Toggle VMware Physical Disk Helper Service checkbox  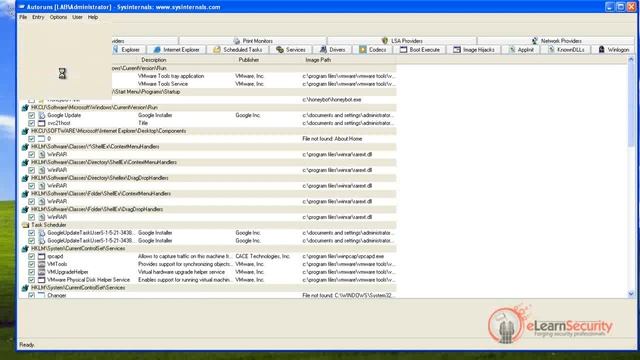click(31, 280)
